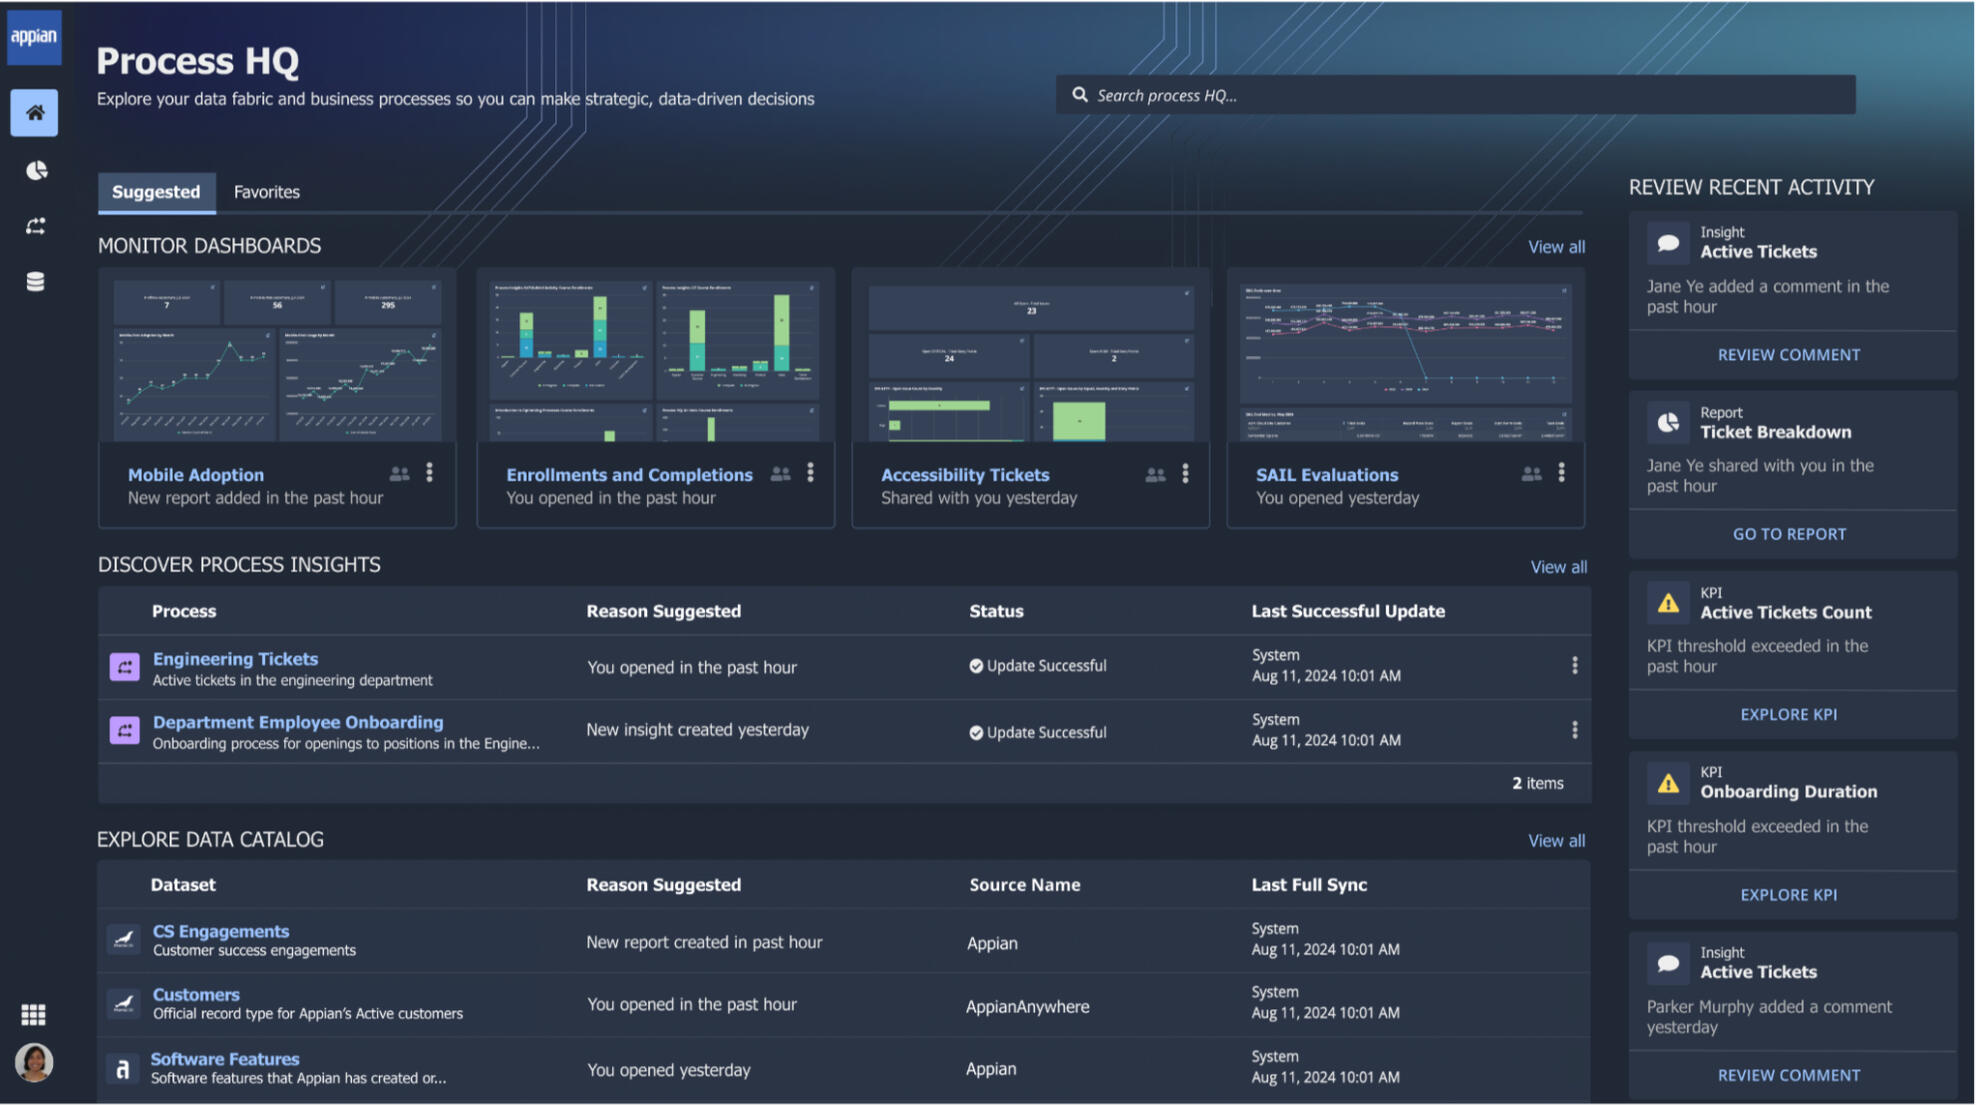The width and height of the screenshot is (1979, 1106).
Task: Open the data catalog database sidebar icon
Action: tap(36, 283)
